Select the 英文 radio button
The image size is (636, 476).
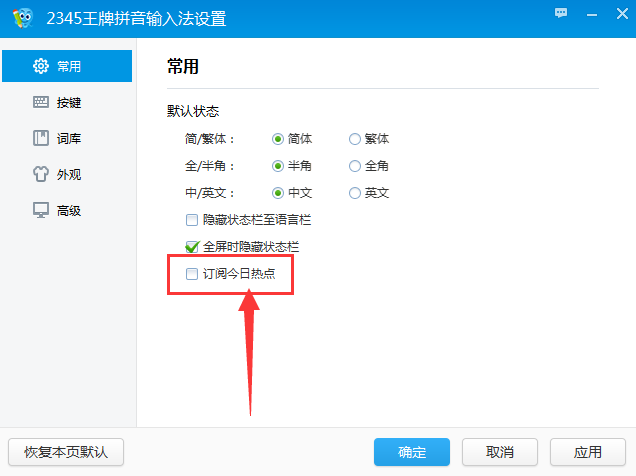[355, 193]
